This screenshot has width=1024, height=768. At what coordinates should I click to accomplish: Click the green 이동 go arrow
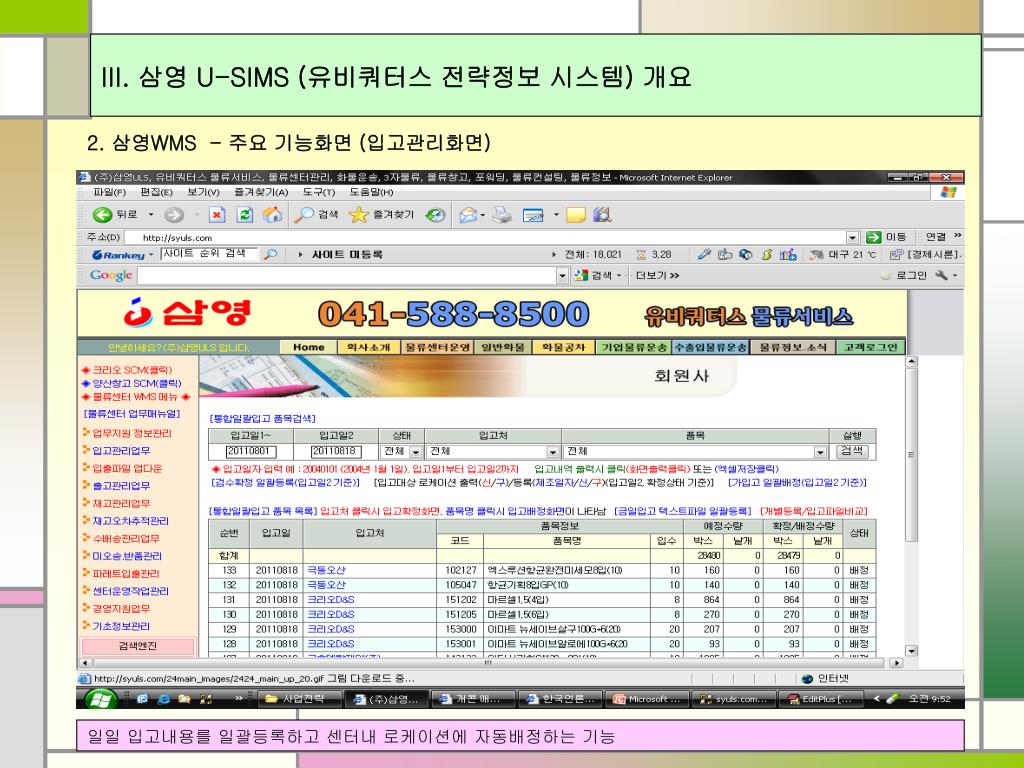coord(873,237)
